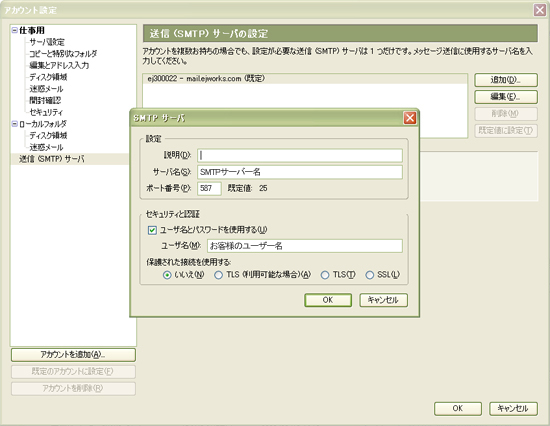Select TLS (利用可能な場合) radio option
The height and width of the screenshot is (426, 550).
coord(219,275)
